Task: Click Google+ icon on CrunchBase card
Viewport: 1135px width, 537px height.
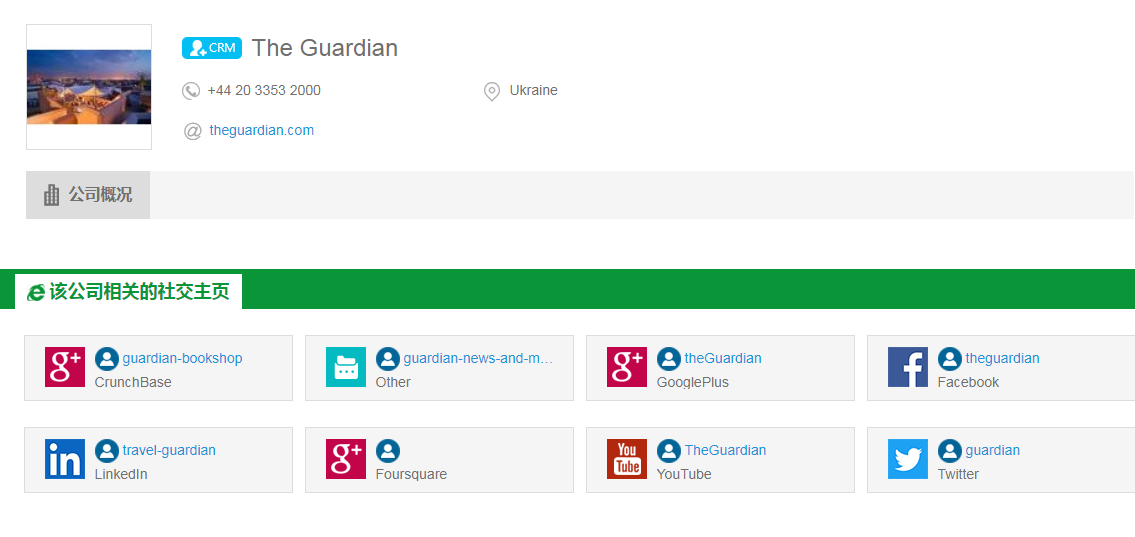Action: pos(64,367)
